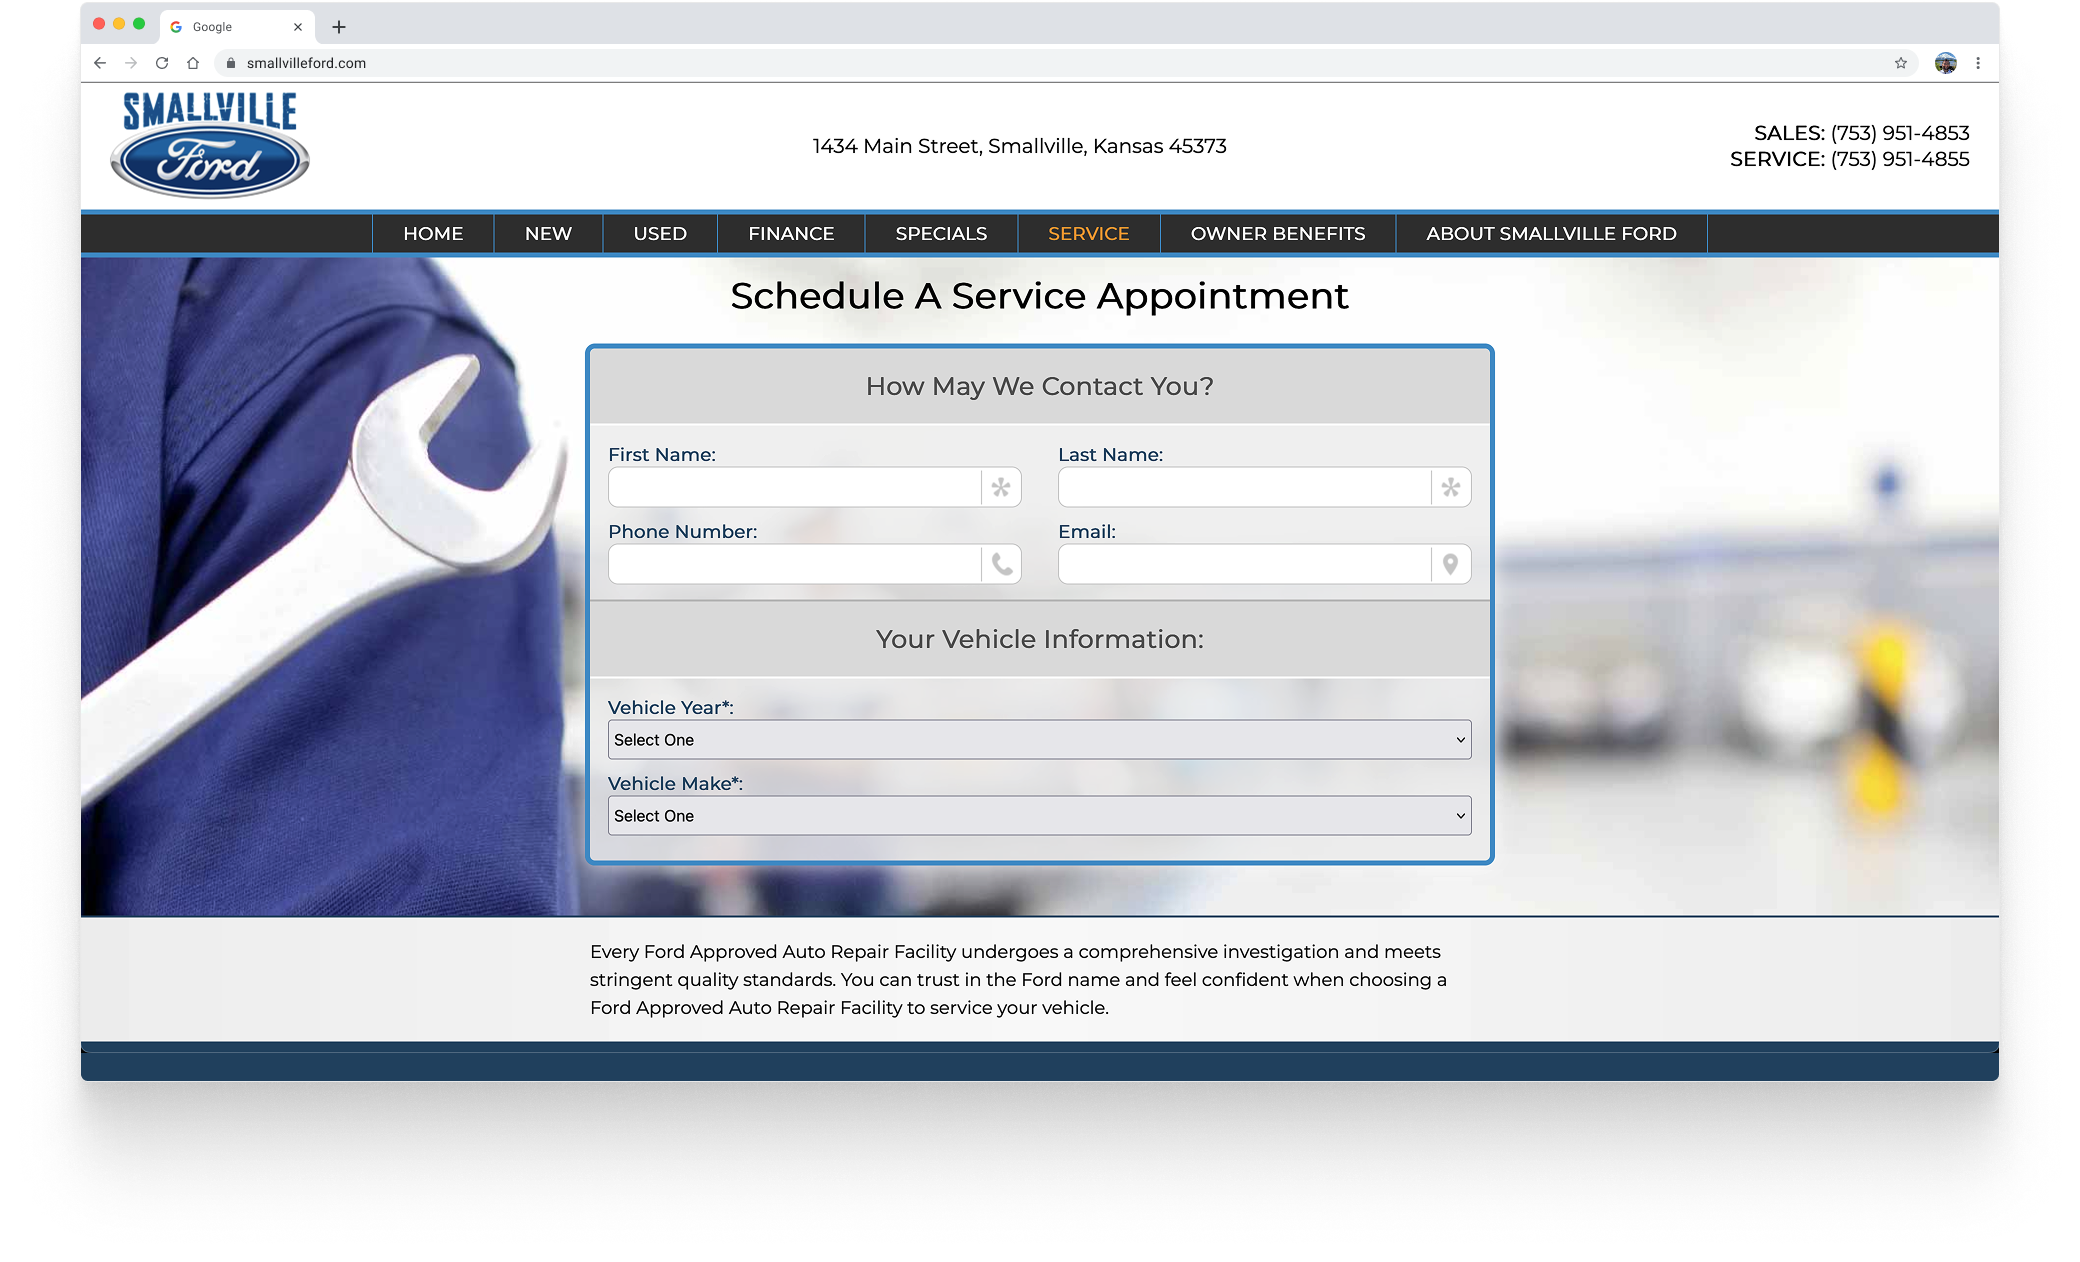
Task: Reload the page with refresh icon
Action: [162, 63]
